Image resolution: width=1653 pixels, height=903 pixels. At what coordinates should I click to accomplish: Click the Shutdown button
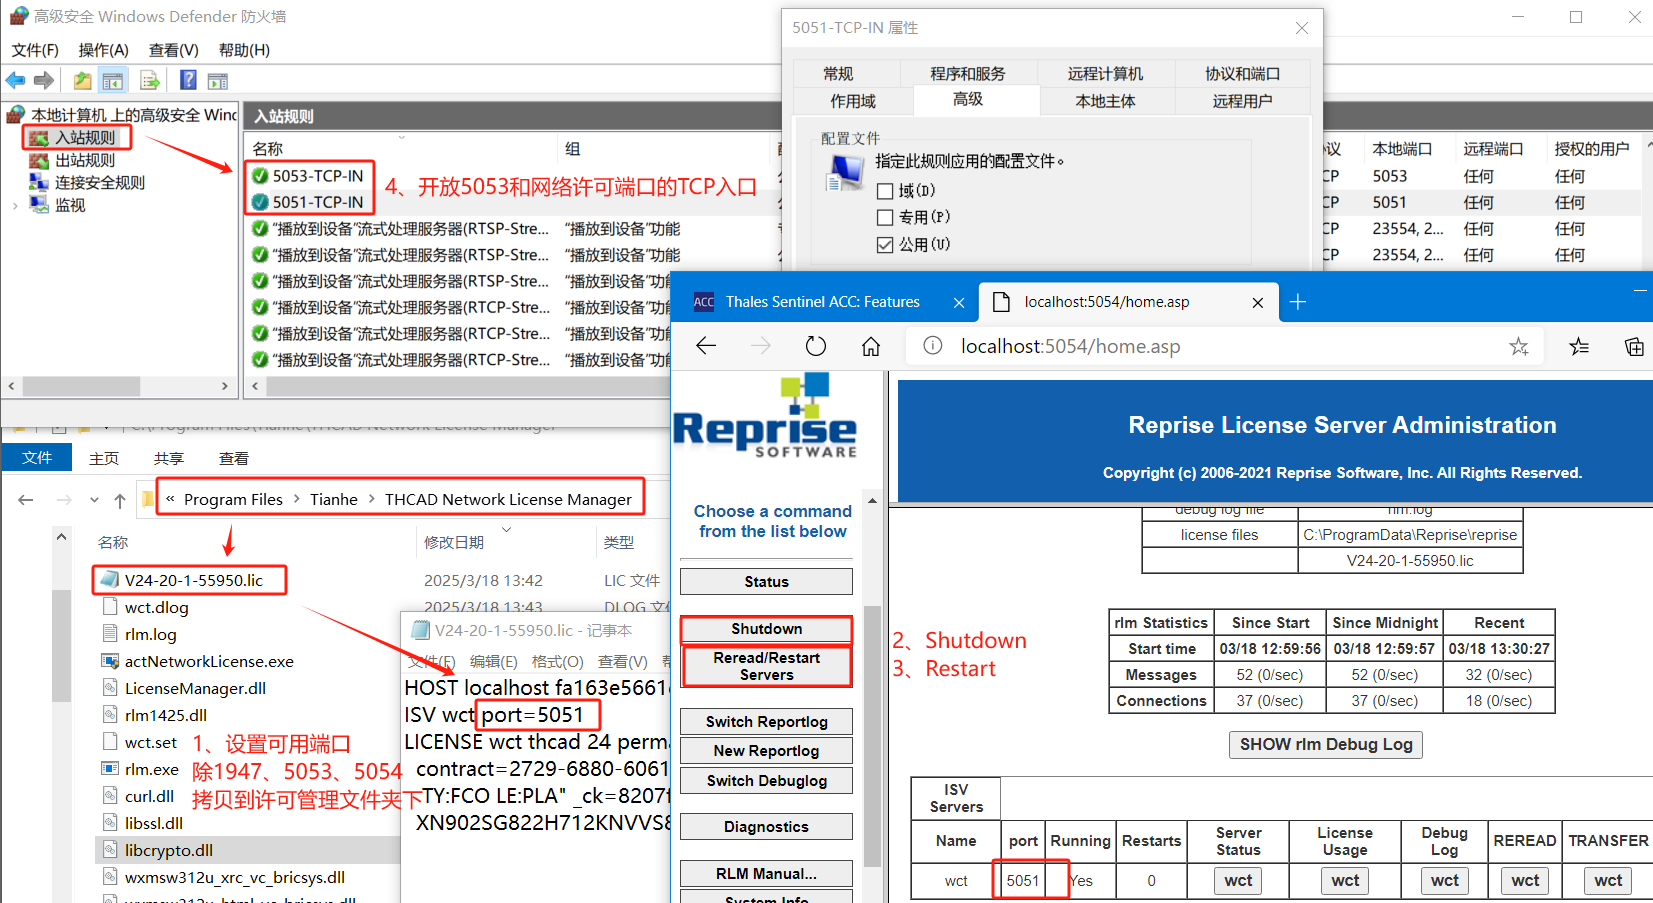point(766,629)
